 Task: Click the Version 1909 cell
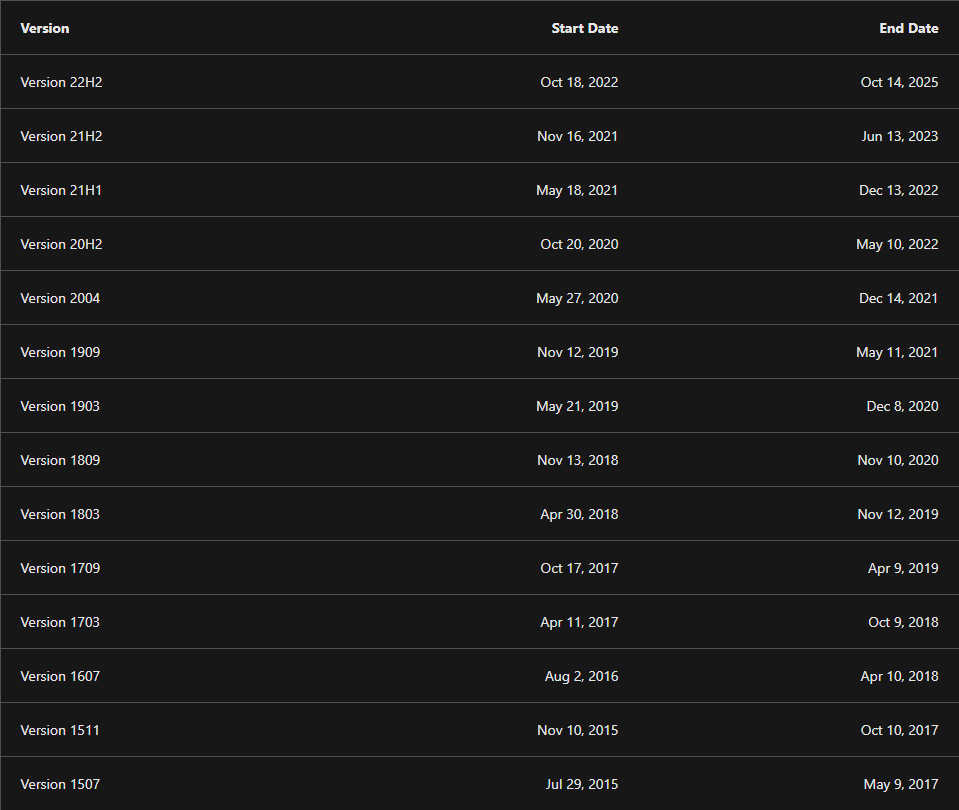[60, 352]
